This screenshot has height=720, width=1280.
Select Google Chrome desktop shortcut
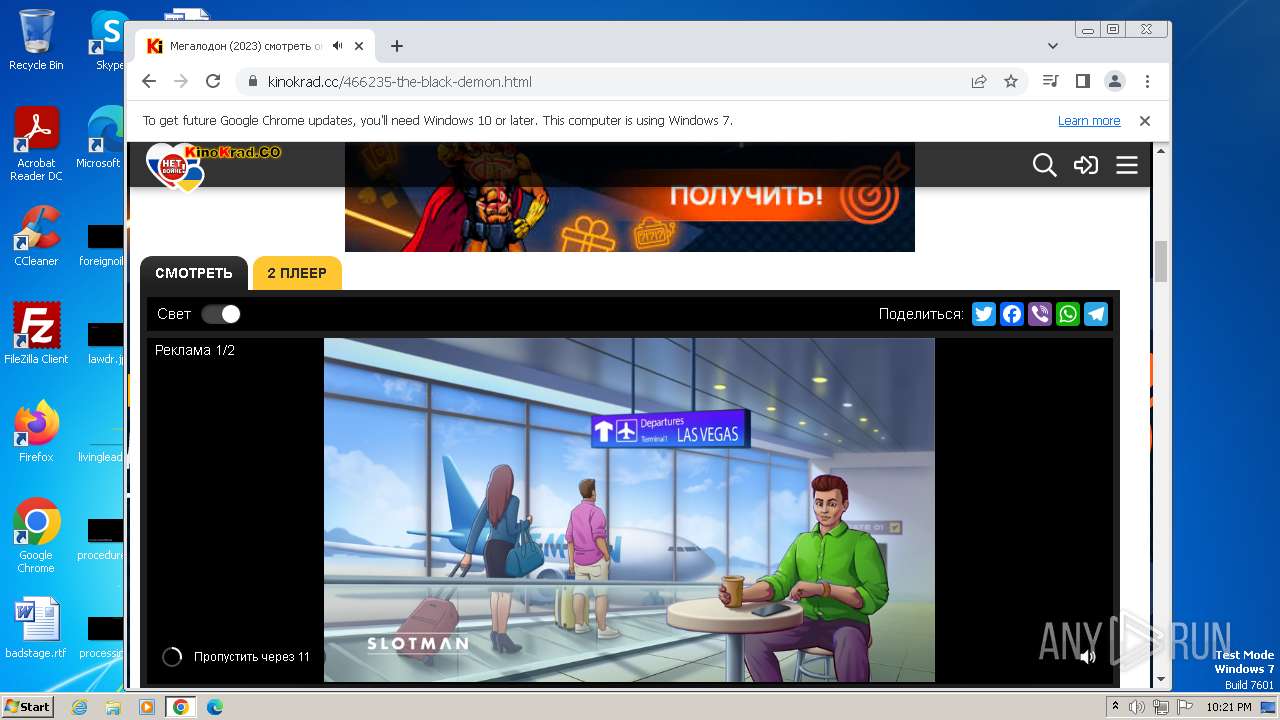click(x=36, y=536)
